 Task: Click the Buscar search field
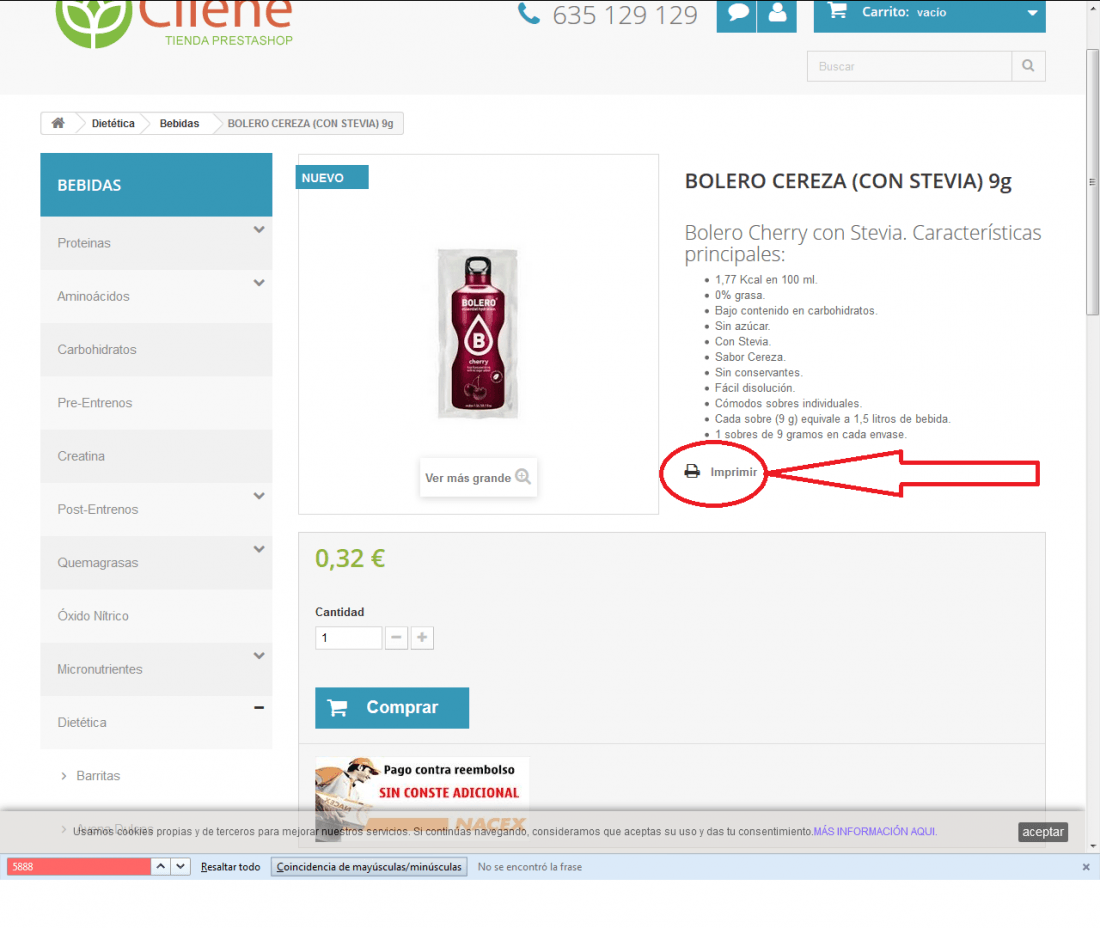[x=909, y=67]
